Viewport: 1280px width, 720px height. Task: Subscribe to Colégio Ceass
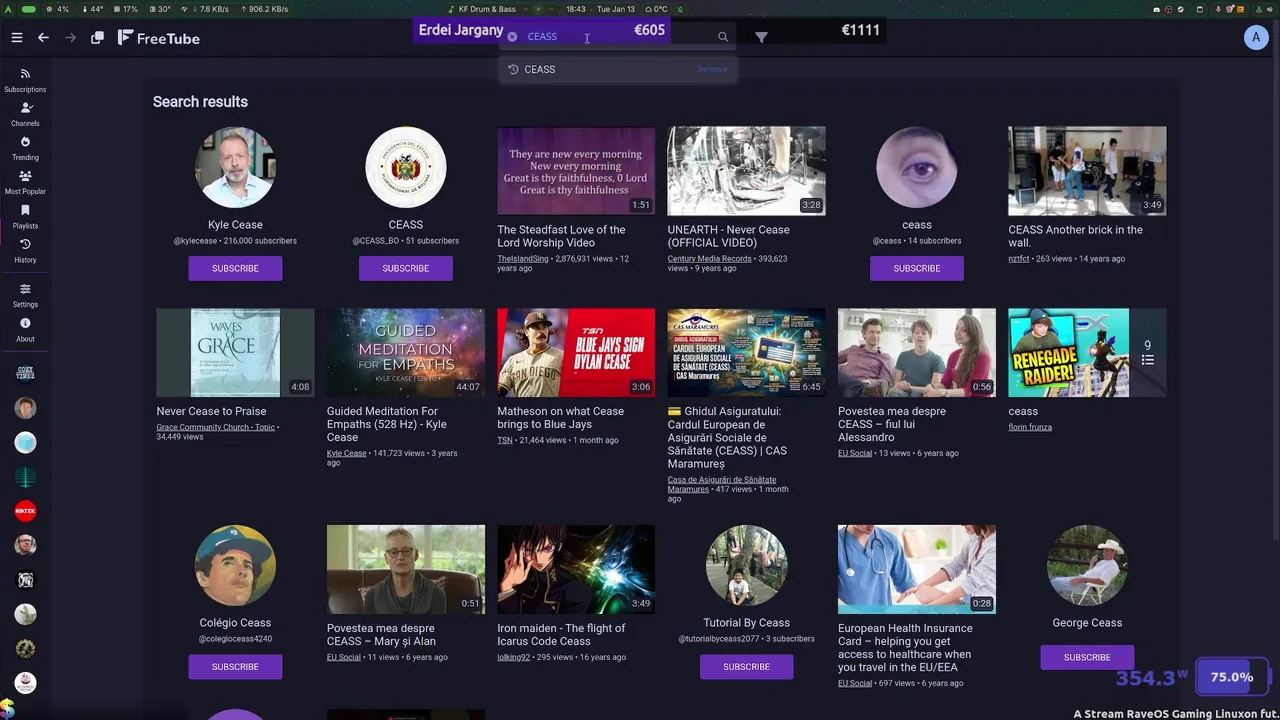click(235, 666)
